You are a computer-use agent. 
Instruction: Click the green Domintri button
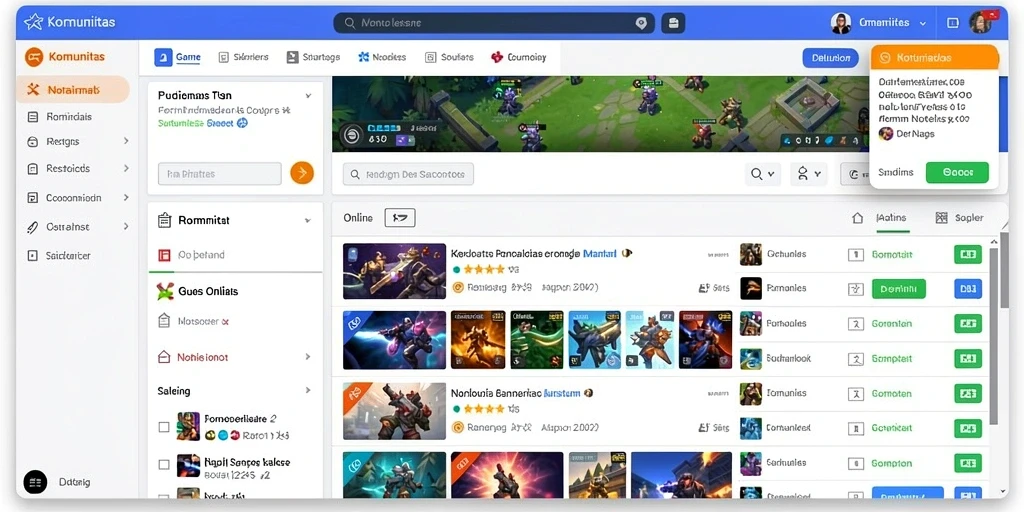coord(899,288)
